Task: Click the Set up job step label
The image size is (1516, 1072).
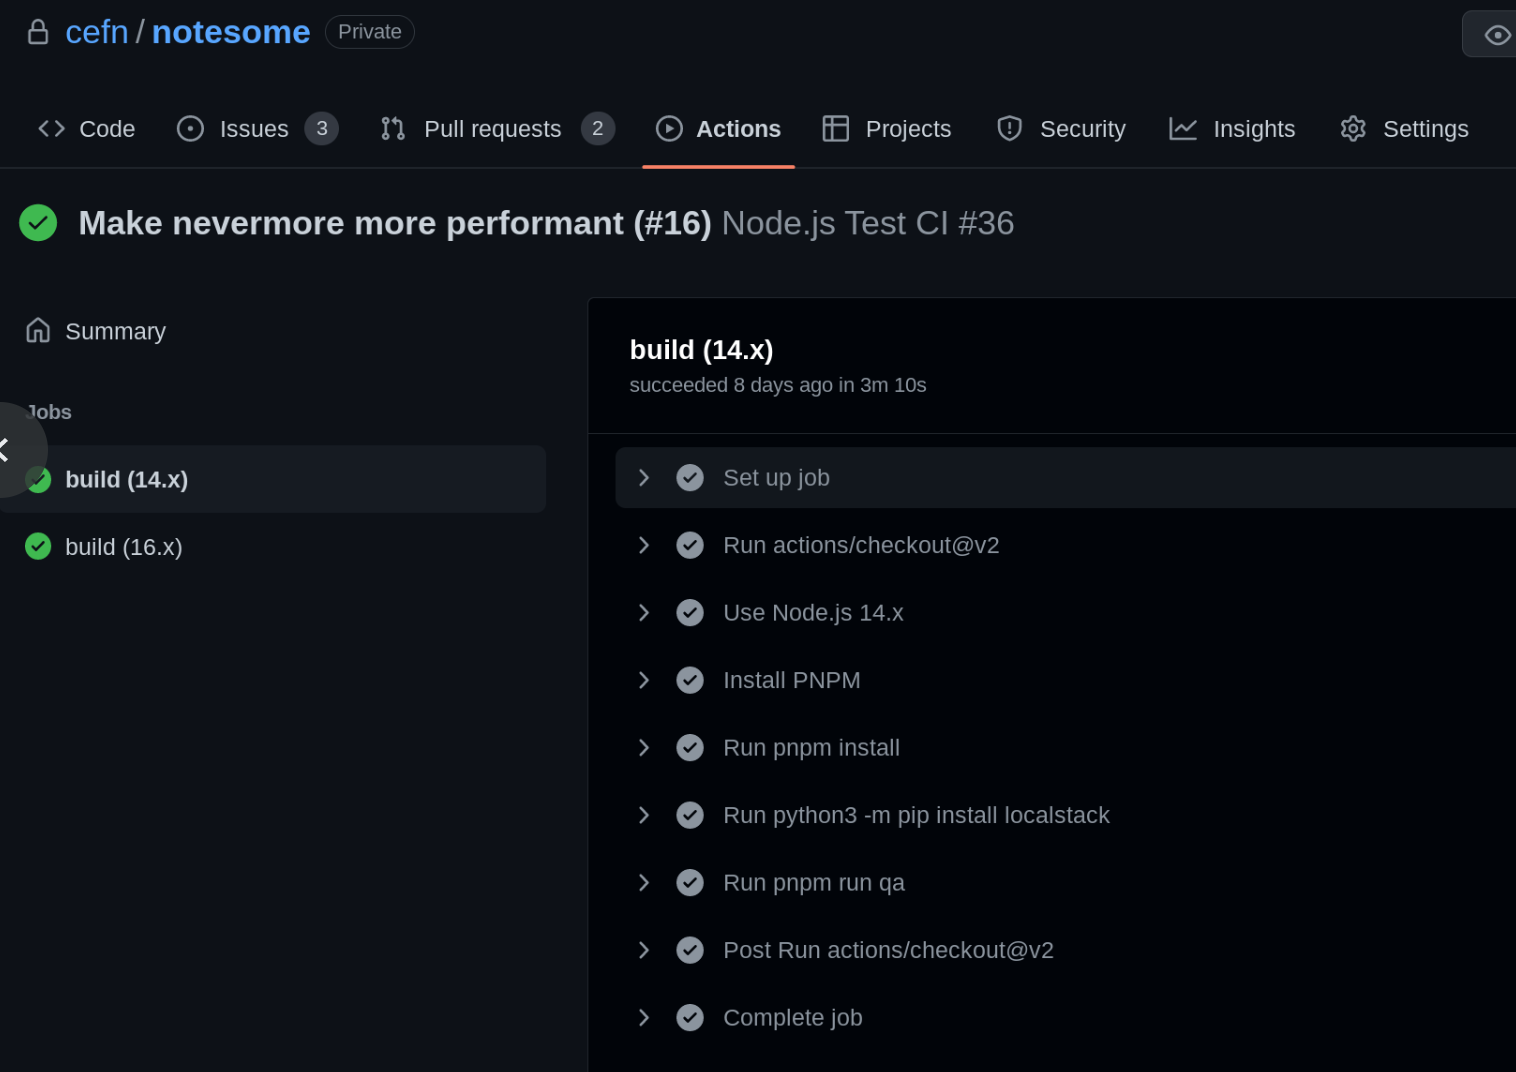Action: [777, 478]
